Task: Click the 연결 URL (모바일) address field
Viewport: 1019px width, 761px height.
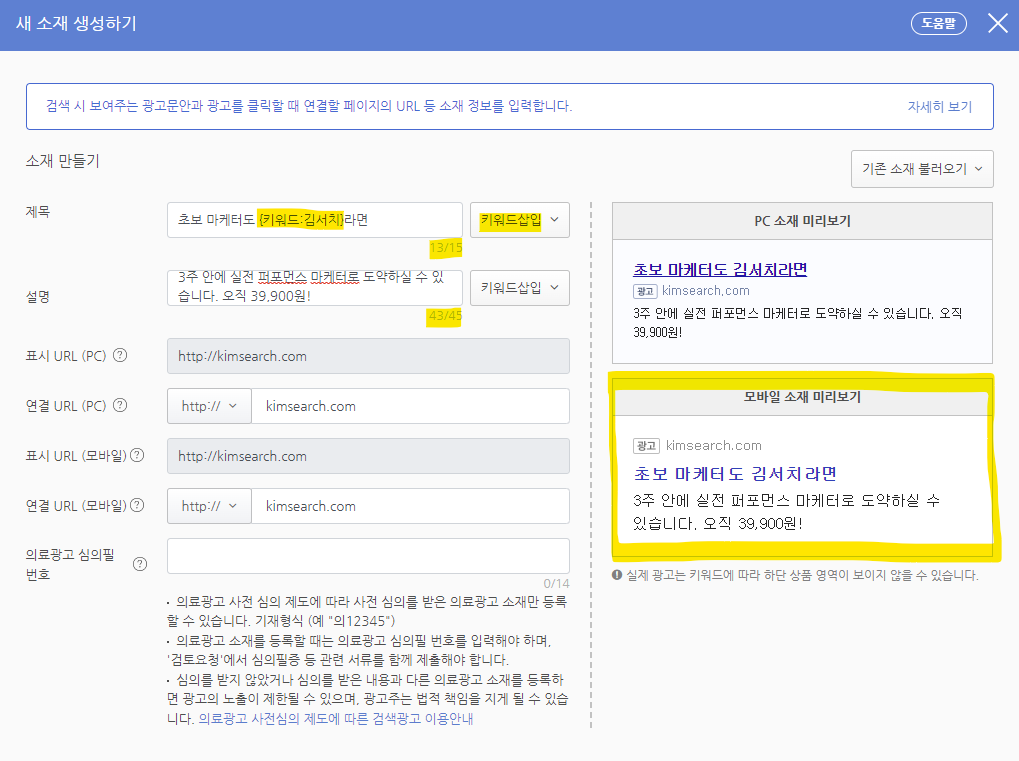Action: pyautogui.click(x=410, y=506)
